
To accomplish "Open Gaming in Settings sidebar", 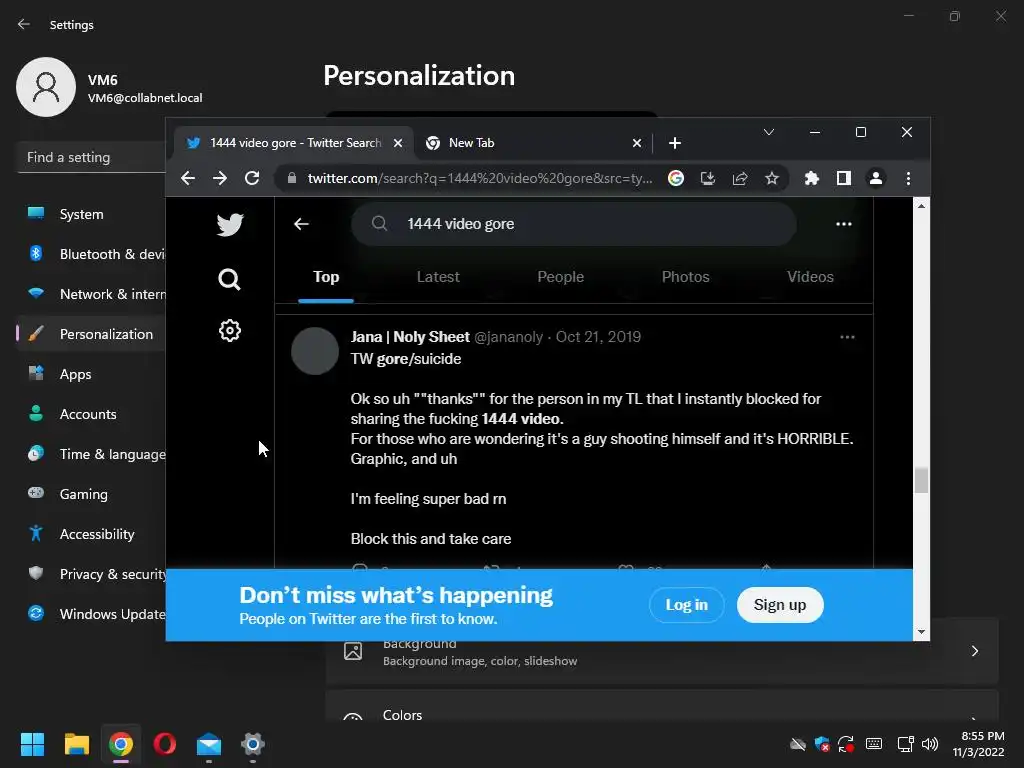I will pyautogui.click(x=91, y=494).
